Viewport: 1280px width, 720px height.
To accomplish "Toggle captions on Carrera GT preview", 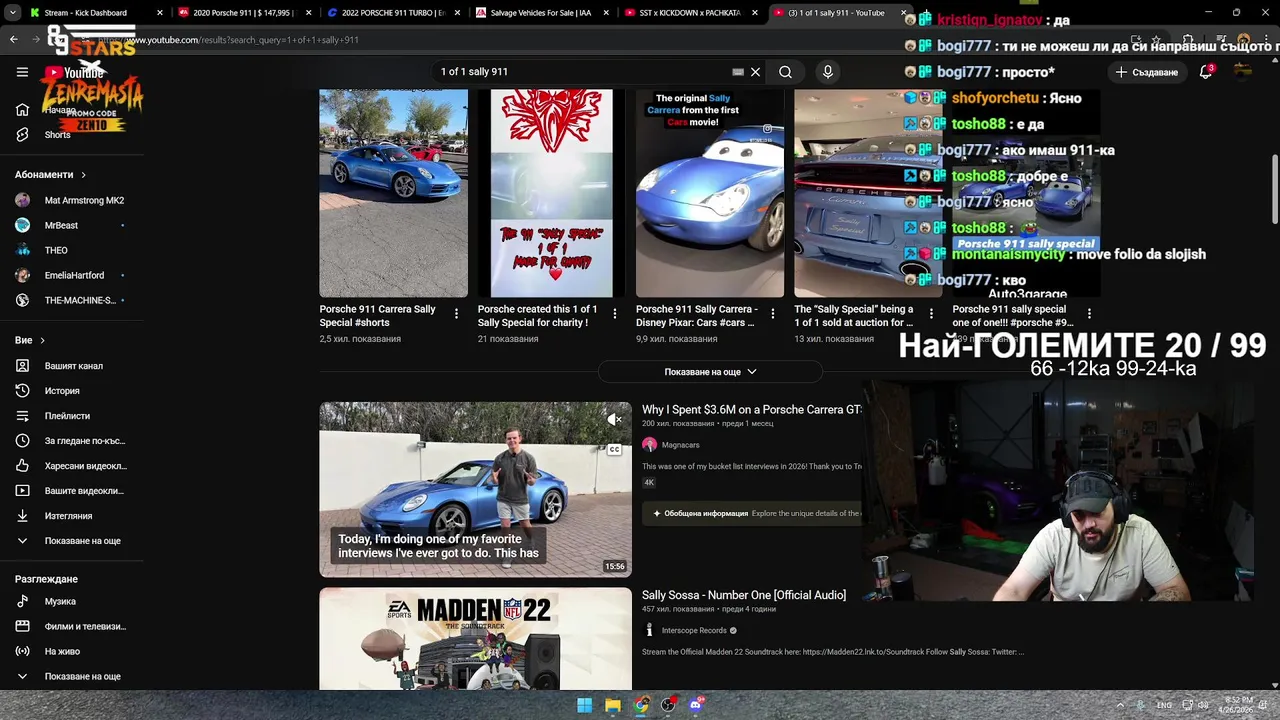I will point(615,450).
